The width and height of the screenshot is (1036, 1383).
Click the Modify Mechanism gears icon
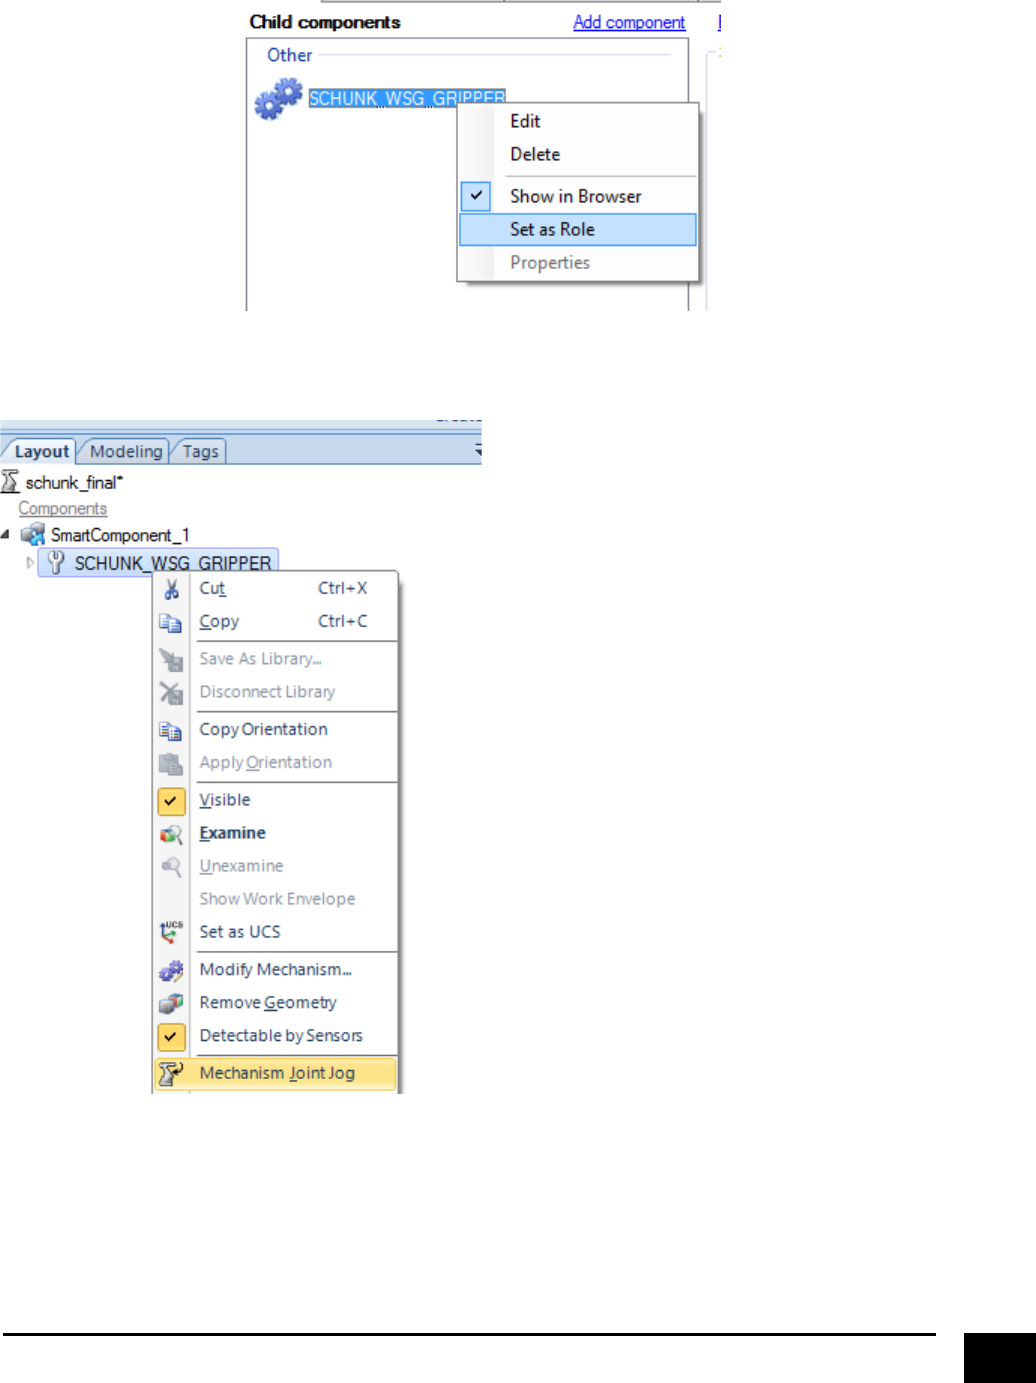click(171, 970)
